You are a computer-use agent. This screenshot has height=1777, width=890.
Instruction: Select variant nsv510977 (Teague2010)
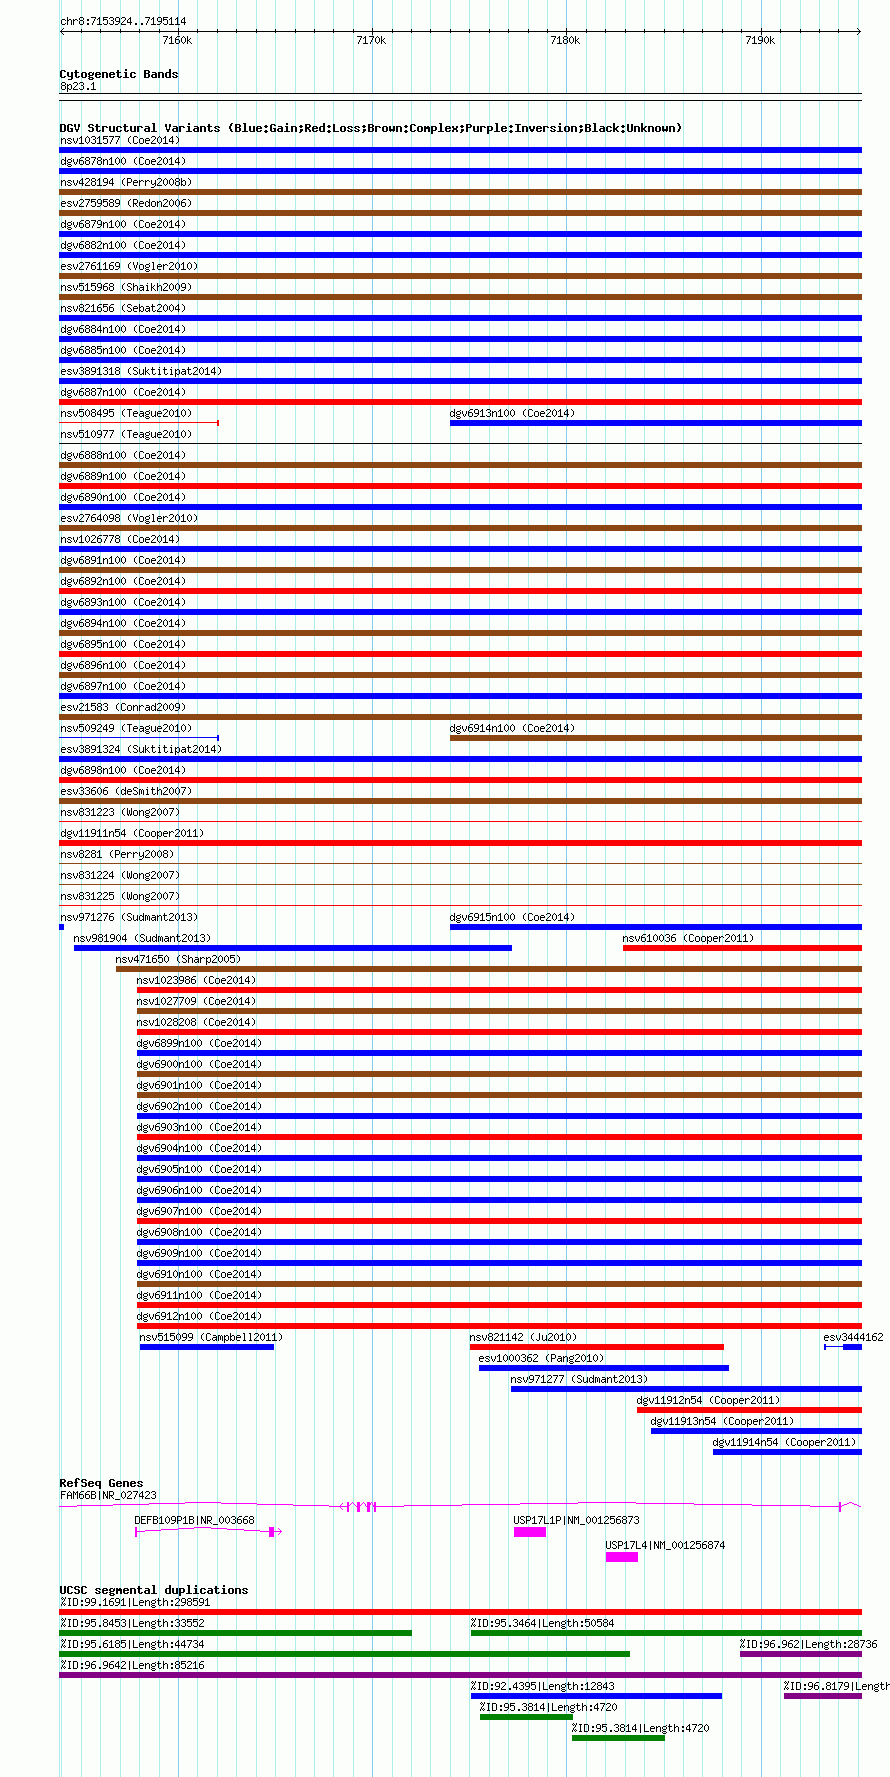click(461, 444)
